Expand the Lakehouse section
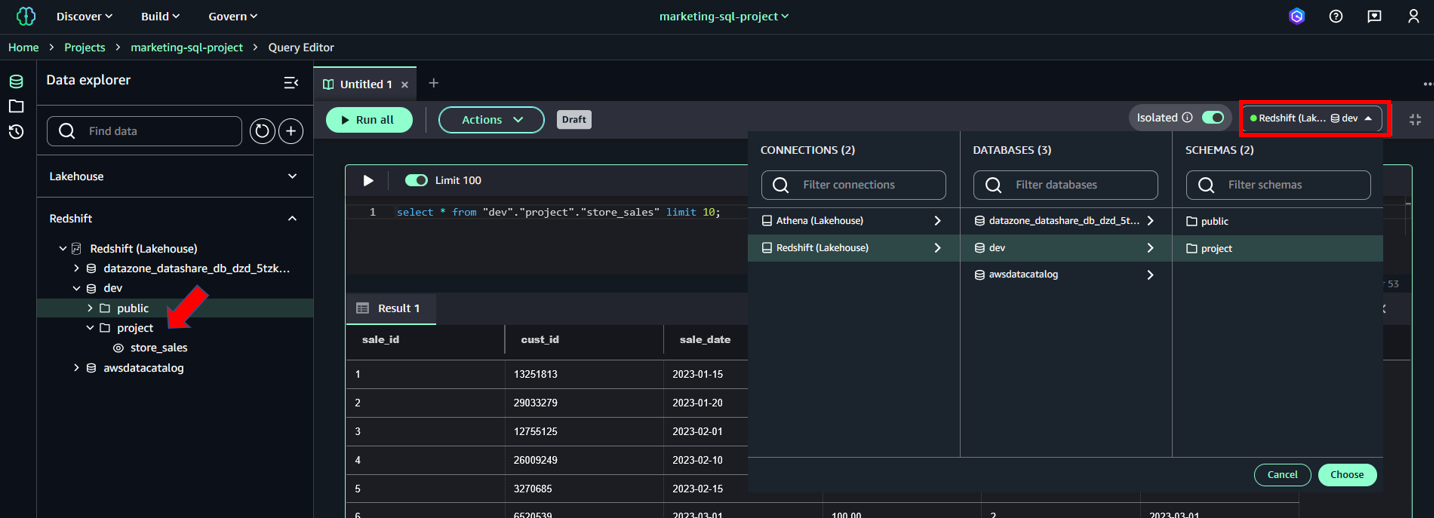The image size is (1434, 518). coord(292,176)
